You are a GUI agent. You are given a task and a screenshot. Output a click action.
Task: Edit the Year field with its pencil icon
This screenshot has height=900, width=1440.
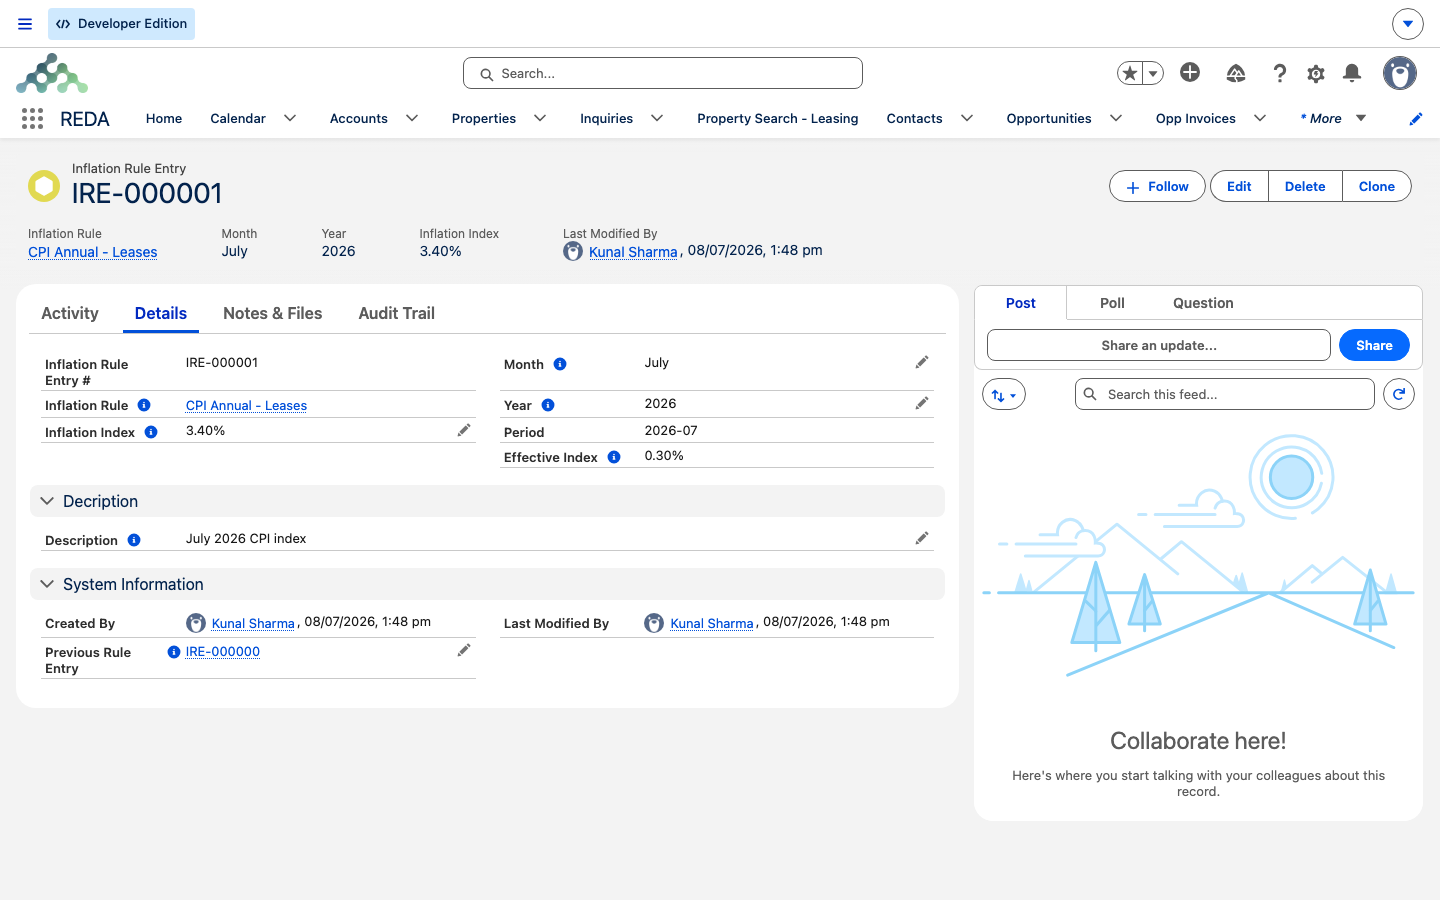click(x=922, y=403)
